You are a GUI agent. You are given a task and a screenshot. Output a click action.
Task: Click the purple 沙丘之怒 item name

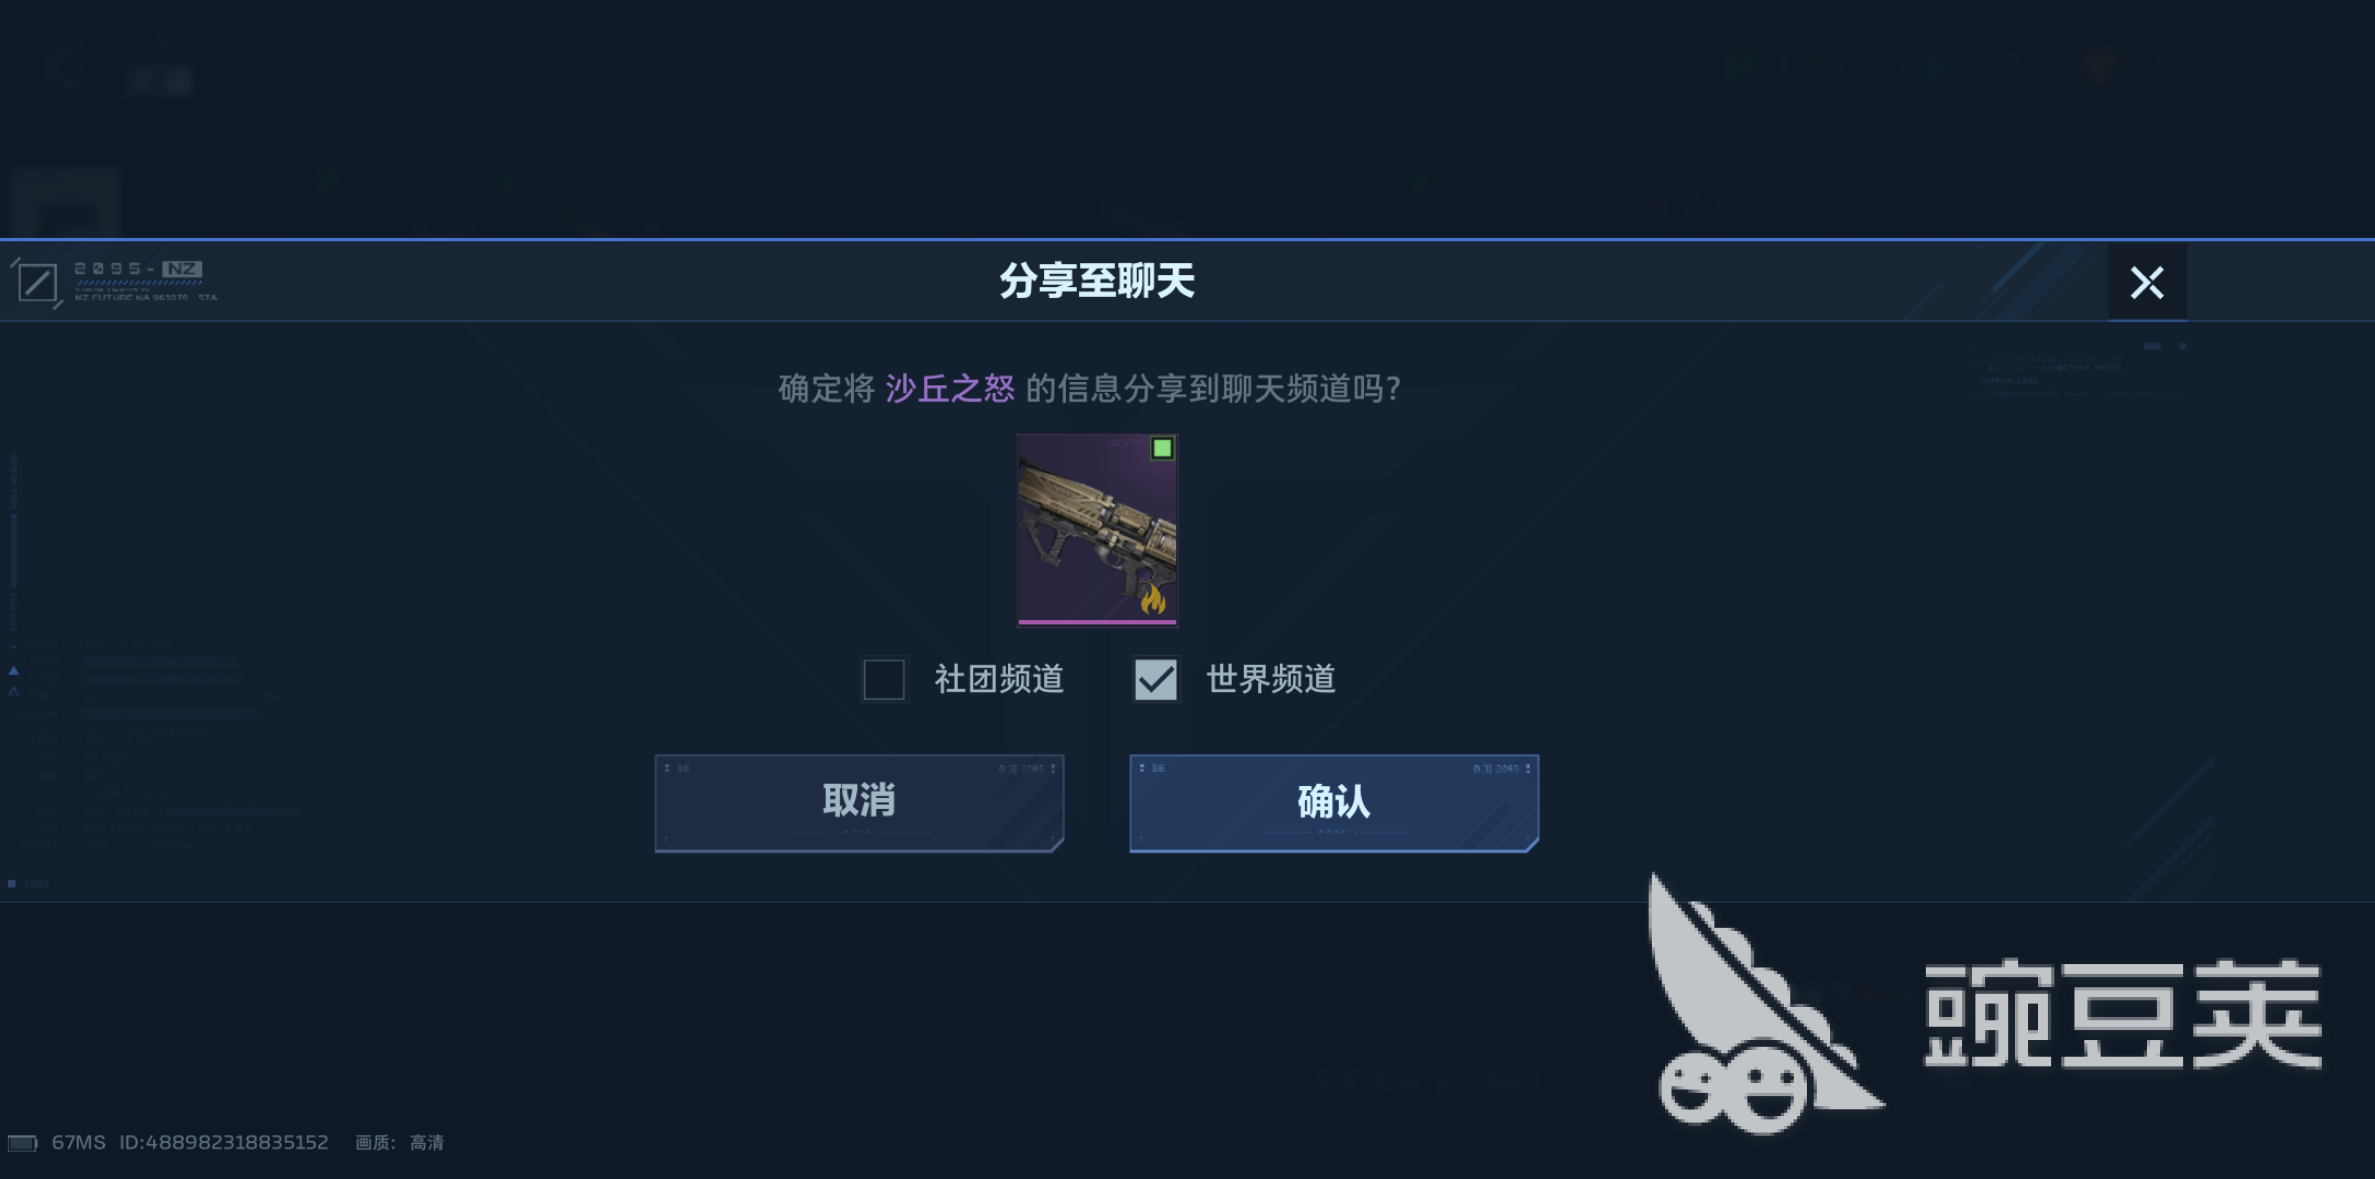950,389
